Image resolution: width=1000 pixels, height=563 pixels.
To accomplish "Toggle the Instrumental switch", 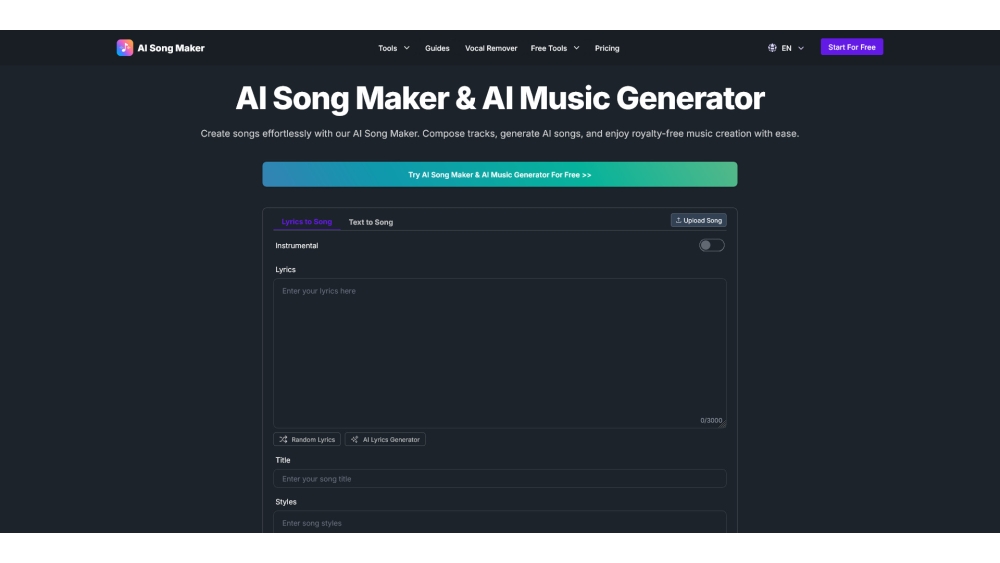I will tap(712, 245).
